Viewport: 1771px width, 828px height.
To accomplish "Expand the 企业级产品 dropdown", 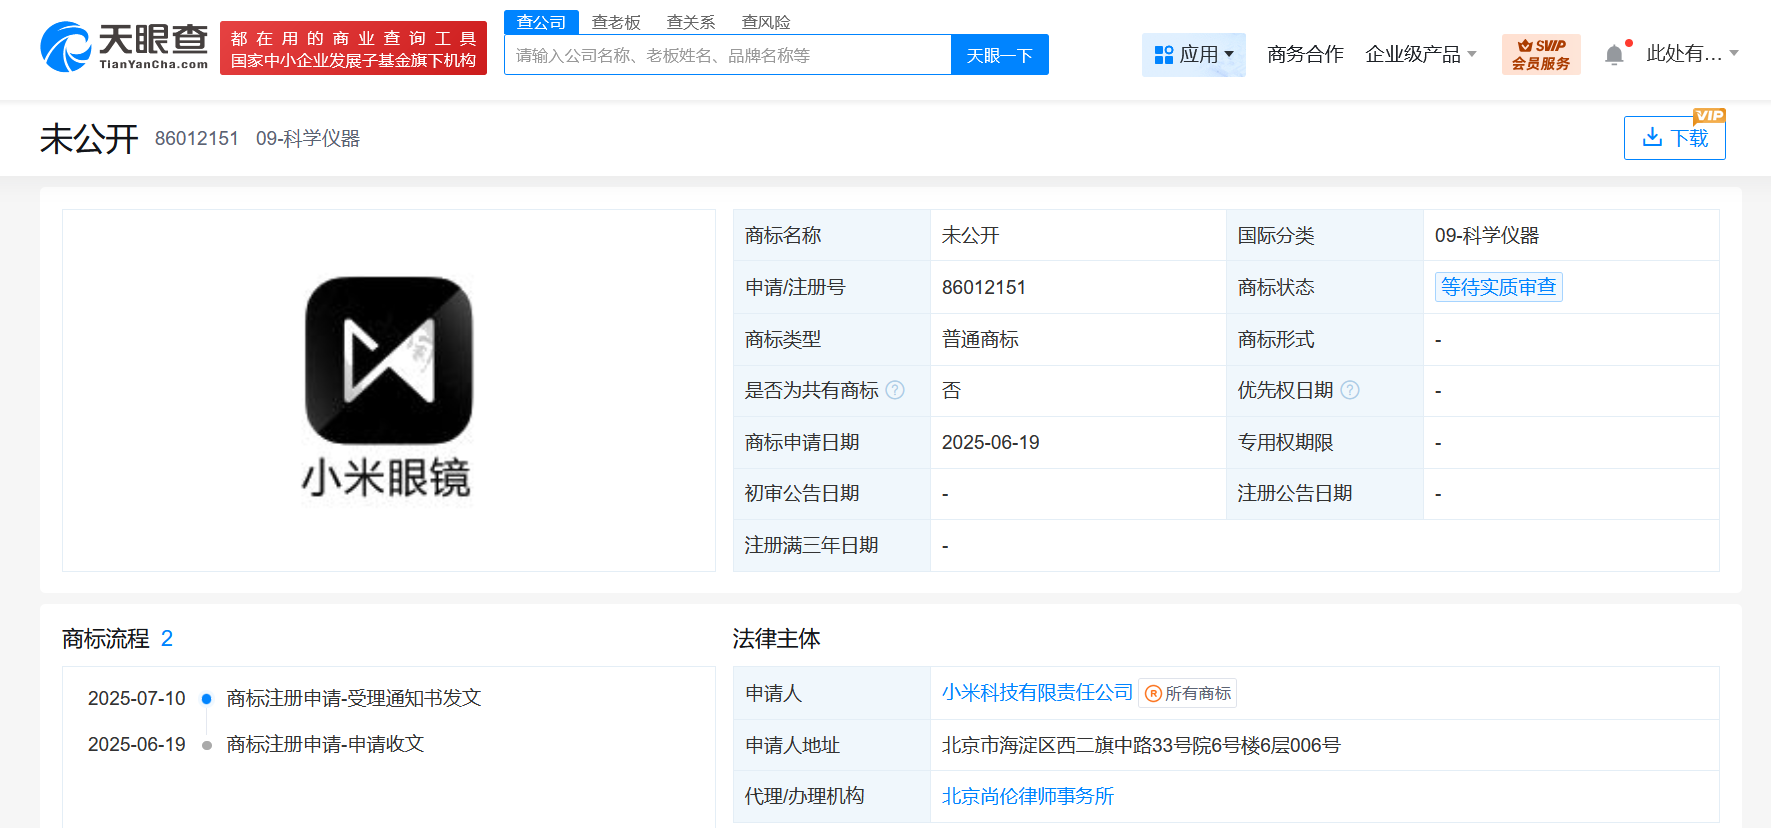I will pyautogui.click(x=1421, y=54).
